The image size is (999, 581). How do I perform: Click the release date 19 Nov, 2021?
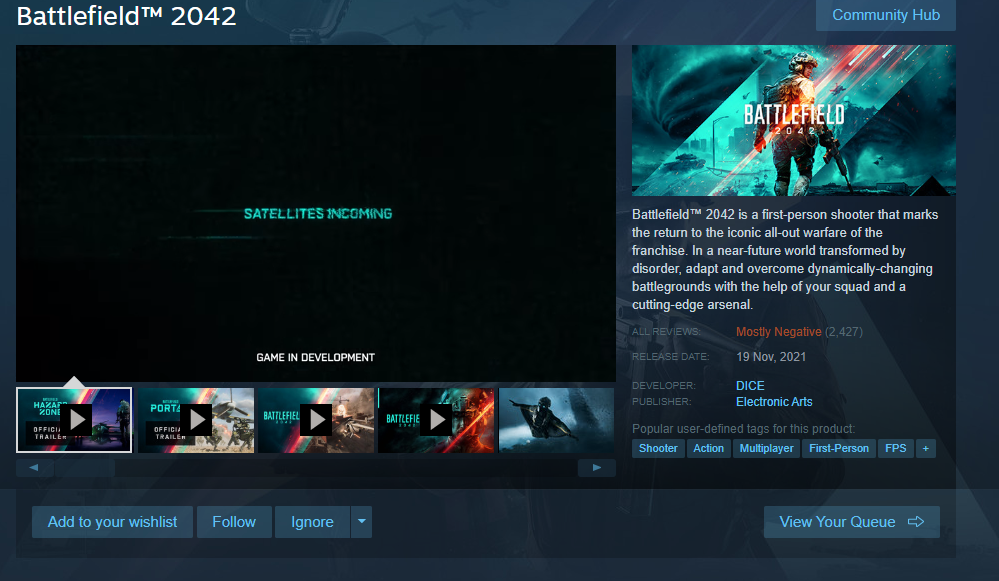pyautogui.click(x=771, y=357)
